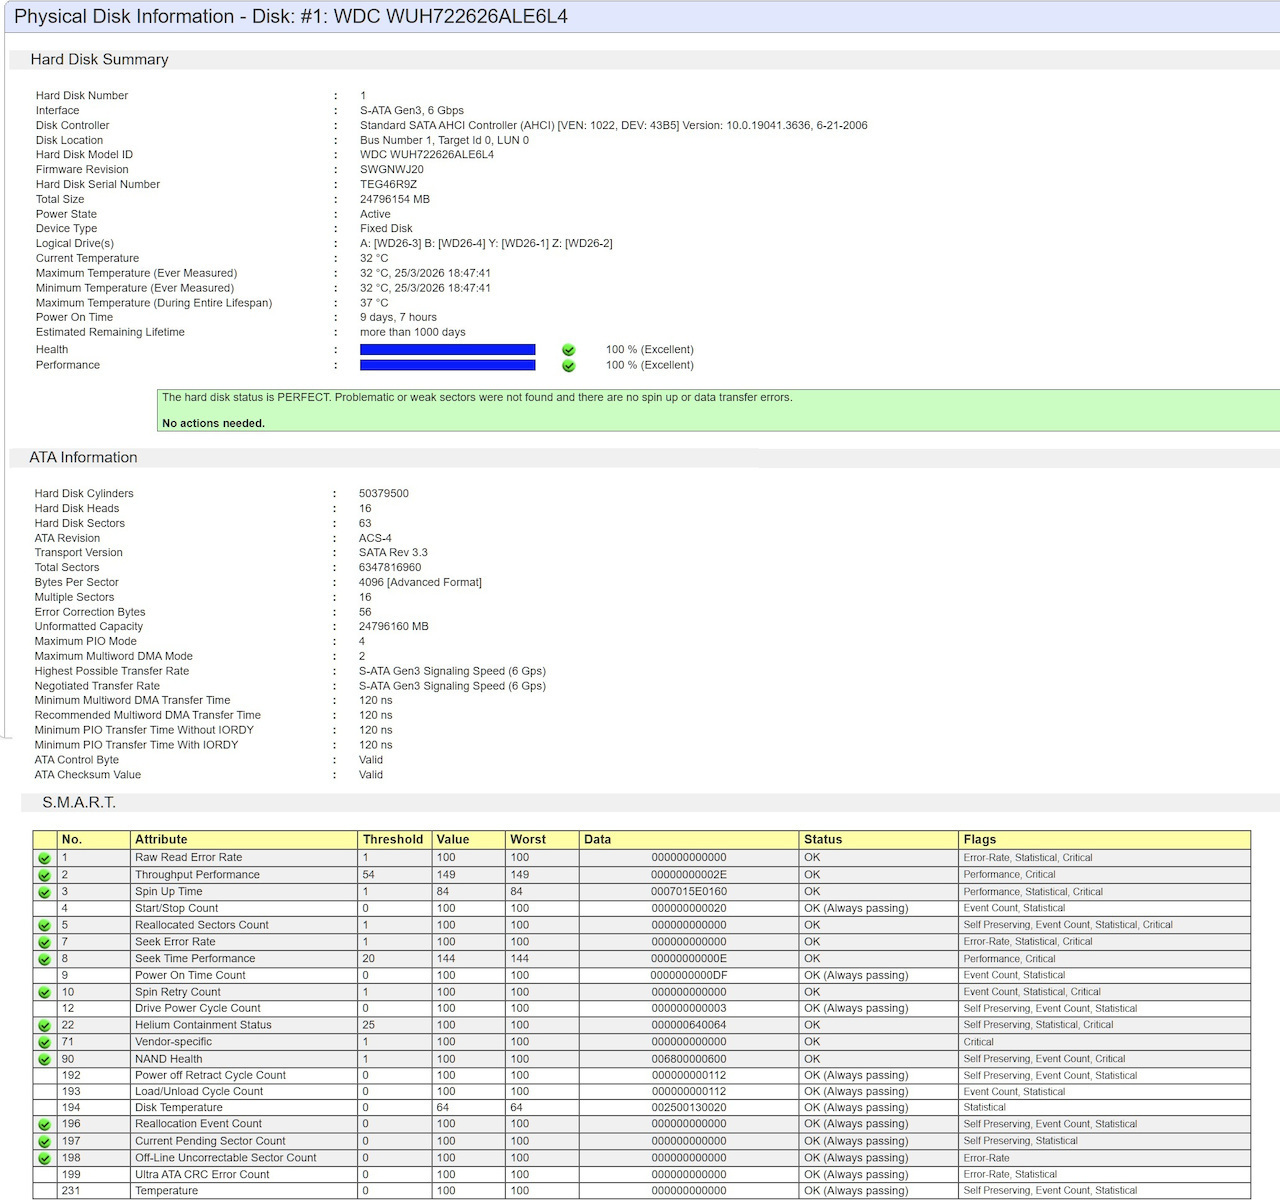Select the serial number TEG46R9Z
The width and height of the screenshot is (1280, 1200).
tap(388, 185)
